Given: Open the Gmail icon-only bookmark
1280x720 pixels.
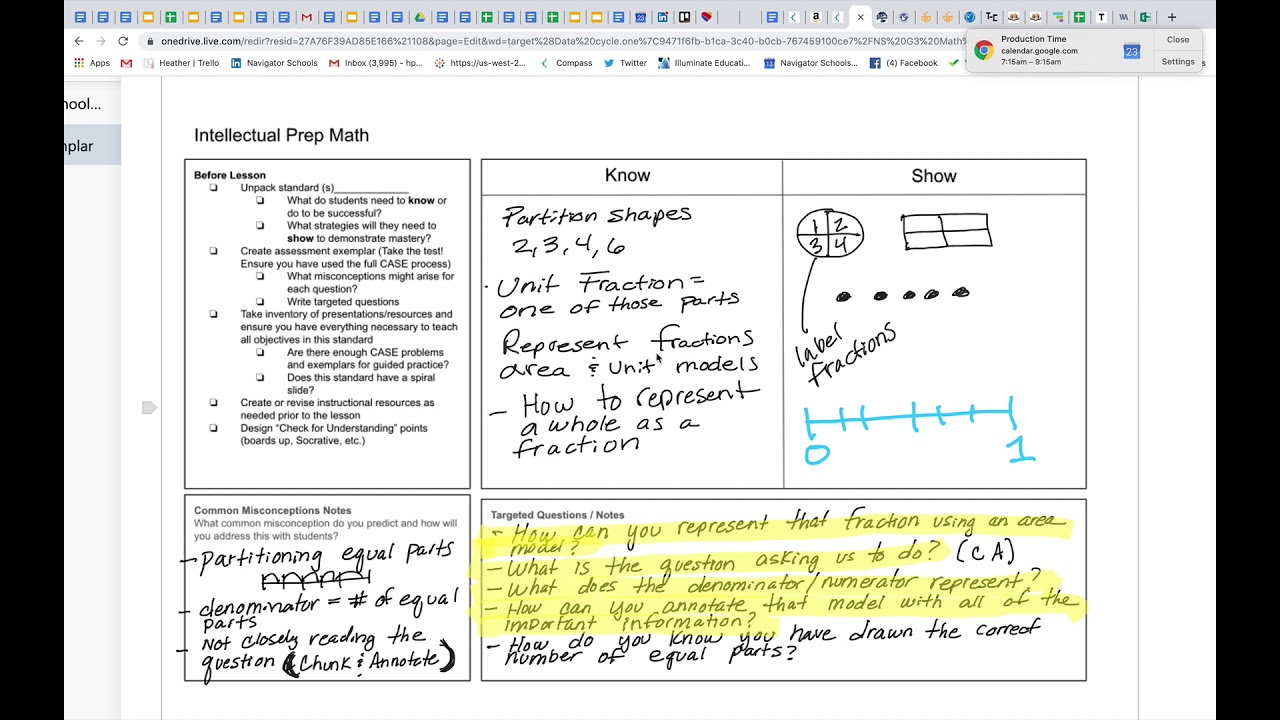Looking at the screenshot, I should [126, 63].
